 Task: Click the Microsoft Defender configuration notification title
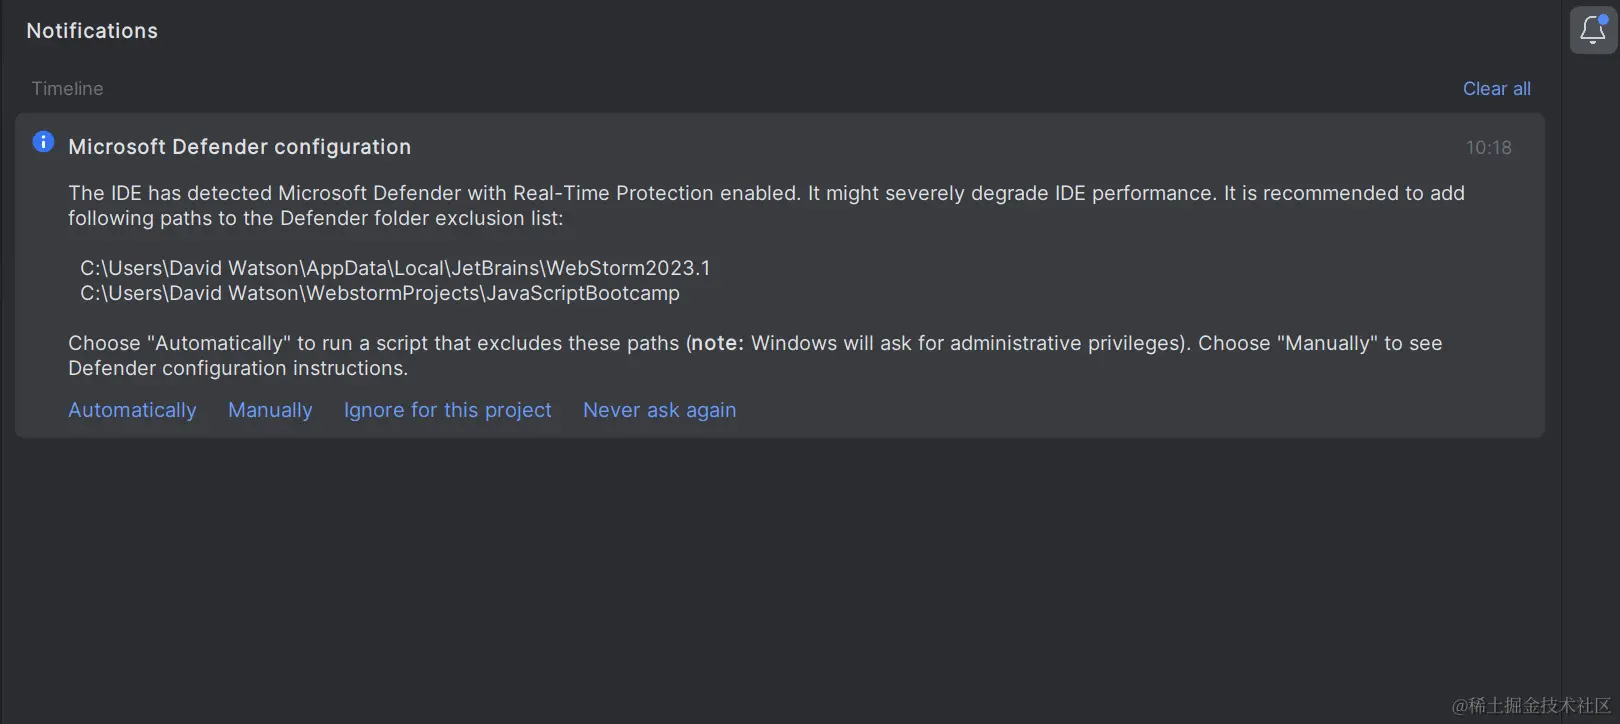(x=239, y=146)
